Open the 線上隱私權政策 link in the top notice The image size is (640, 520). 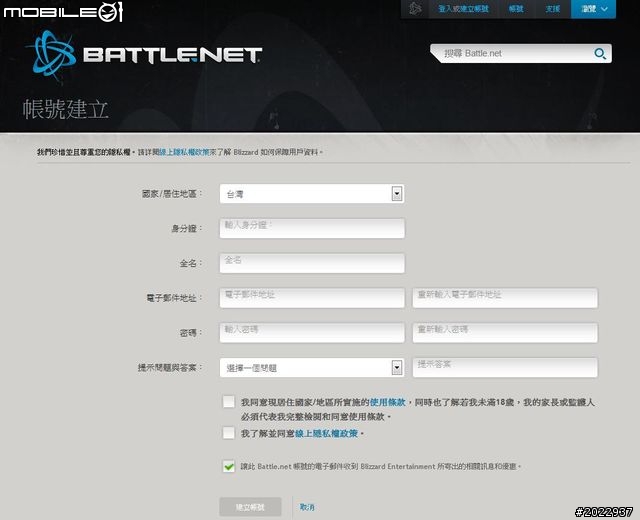coord(184,152)
